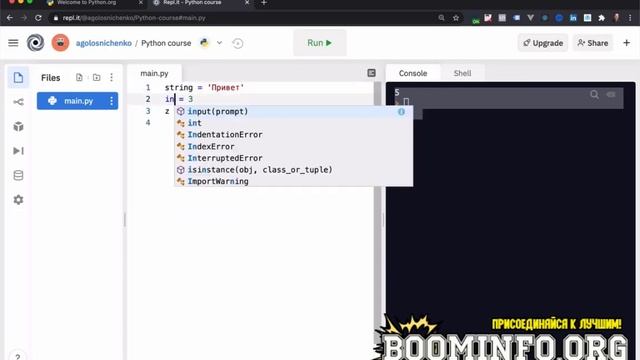Viewport: 640px width, 360px height.
Task: Open the Debugger sidebar icon
Action: tap(18, 151)
